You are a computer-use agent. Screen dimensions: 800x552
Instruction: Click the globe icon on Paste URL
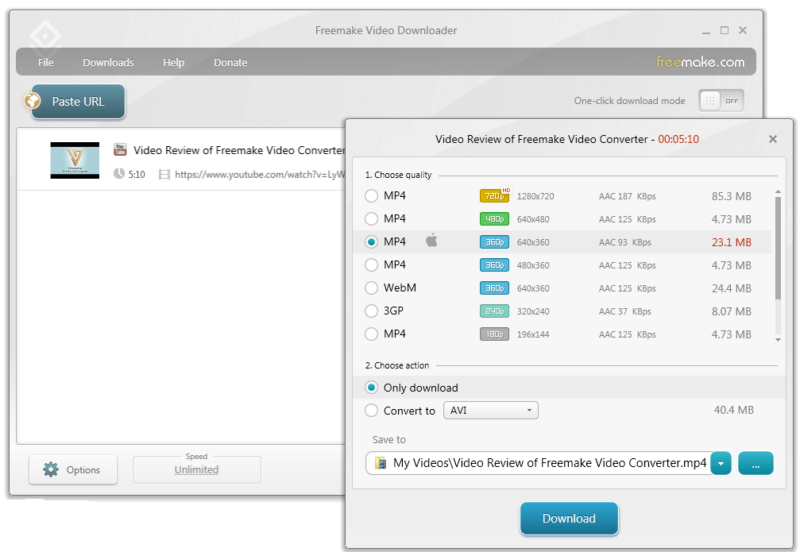[32, 101]
